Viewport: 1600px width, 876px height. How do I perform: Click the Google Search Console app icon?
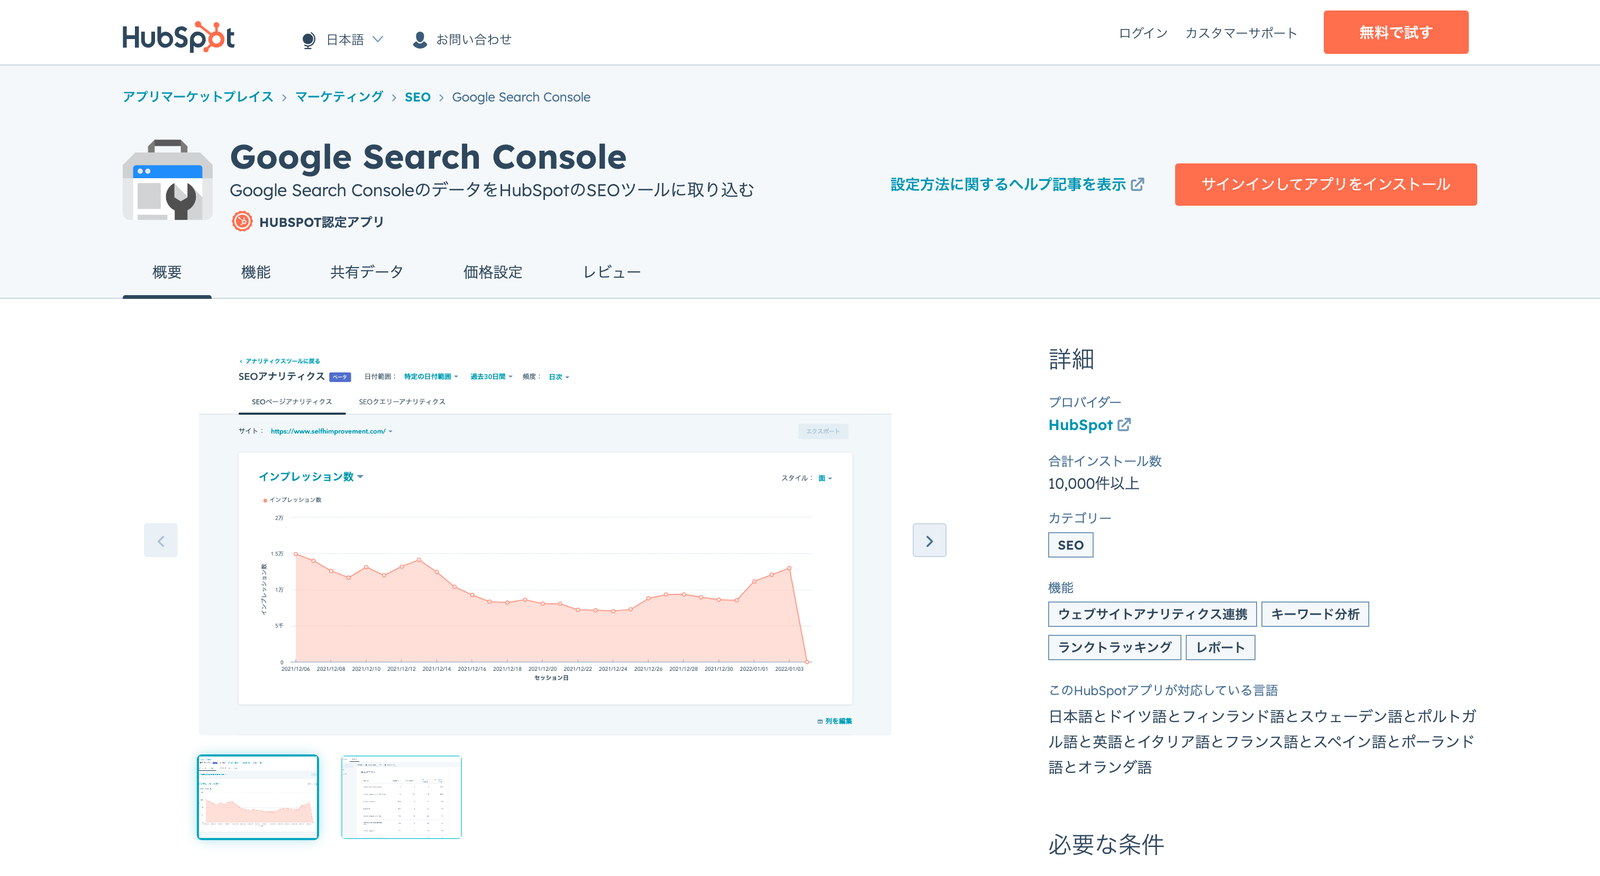pos(168,180)
